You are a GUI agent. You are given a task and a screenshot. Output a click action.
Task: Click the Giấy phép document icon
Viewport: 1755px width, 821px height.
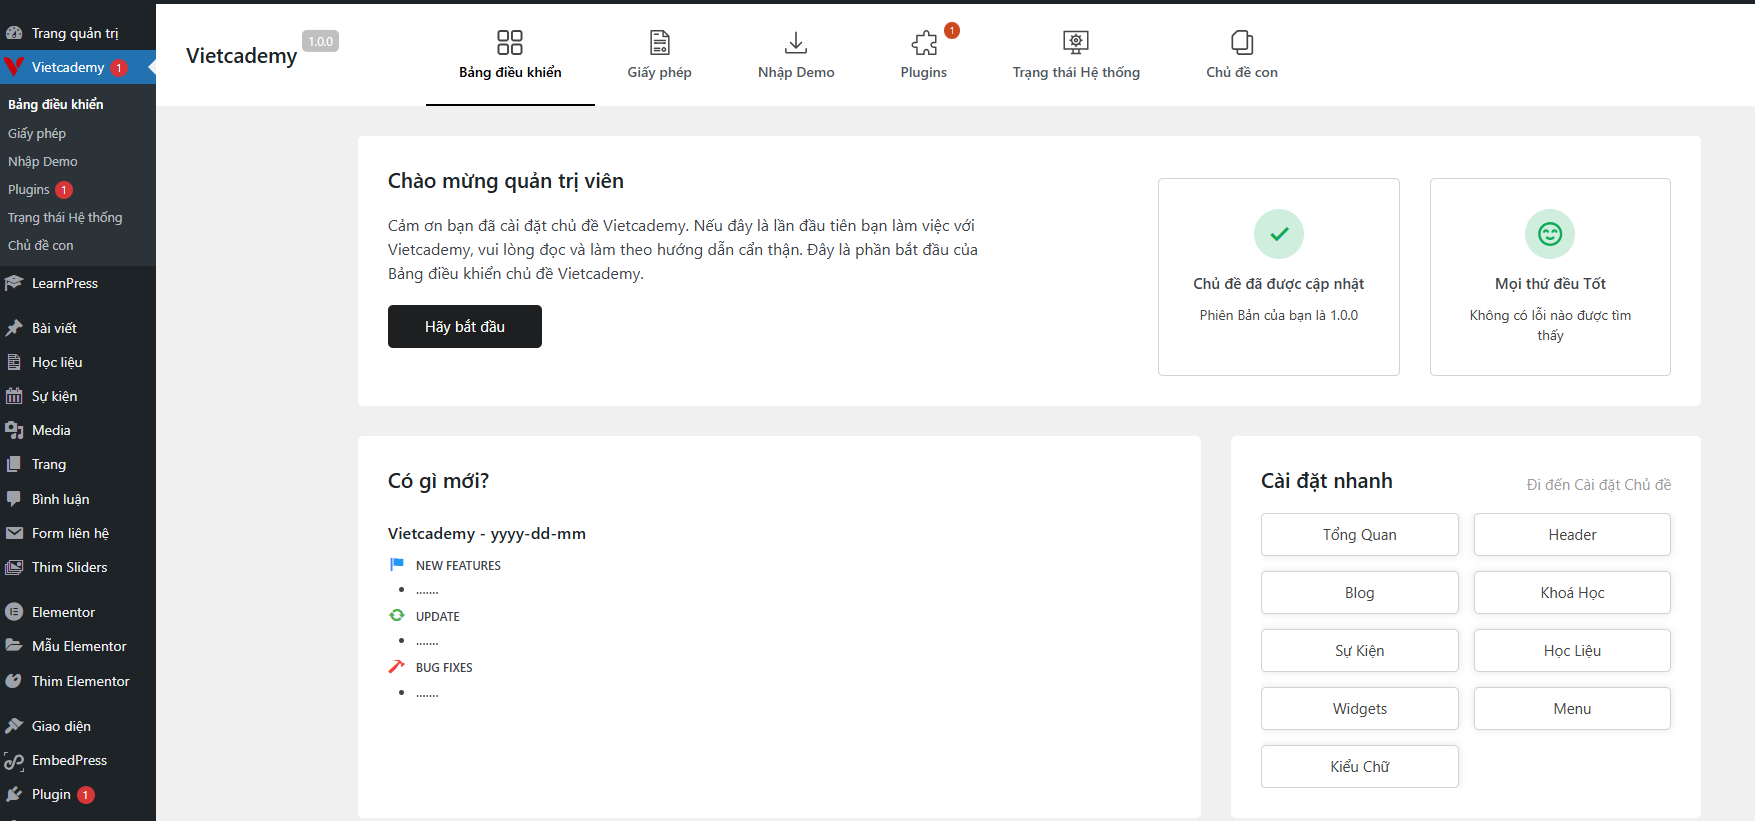coord(660,42)
